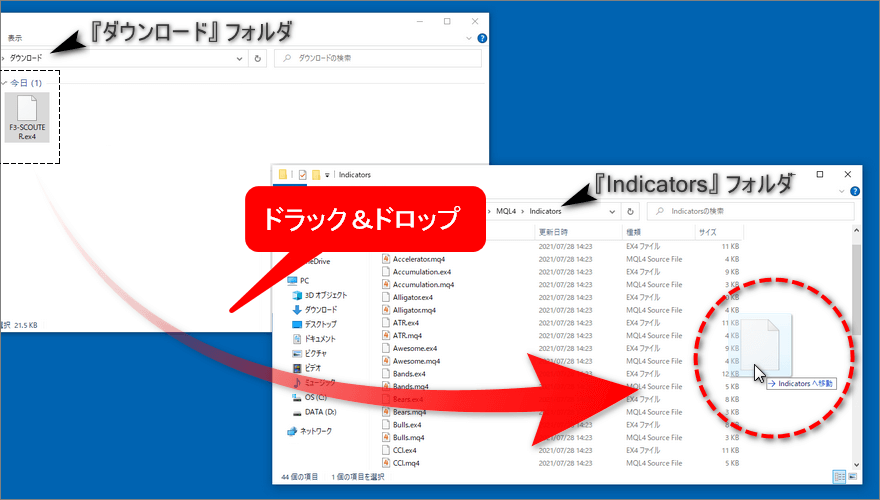Select ビデオ in navigation pane
Viewport: 880px width, 500px height.
(307, 368)
